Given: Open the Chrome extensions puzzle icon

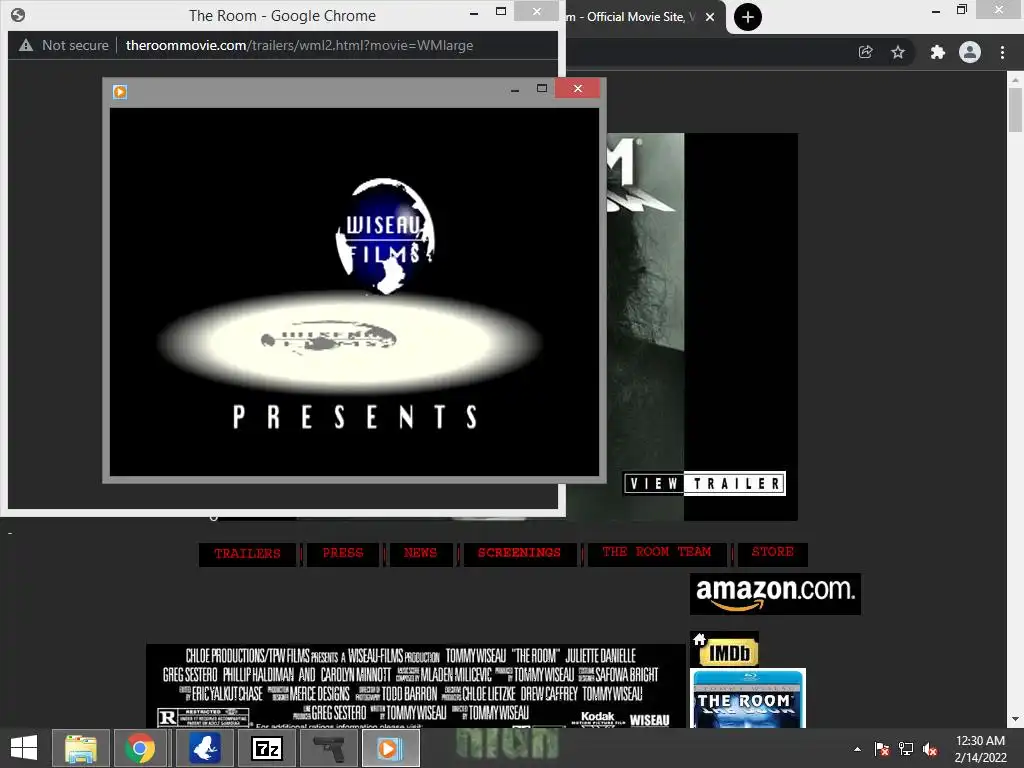Looking at the screenshot, I should (937, 52).
